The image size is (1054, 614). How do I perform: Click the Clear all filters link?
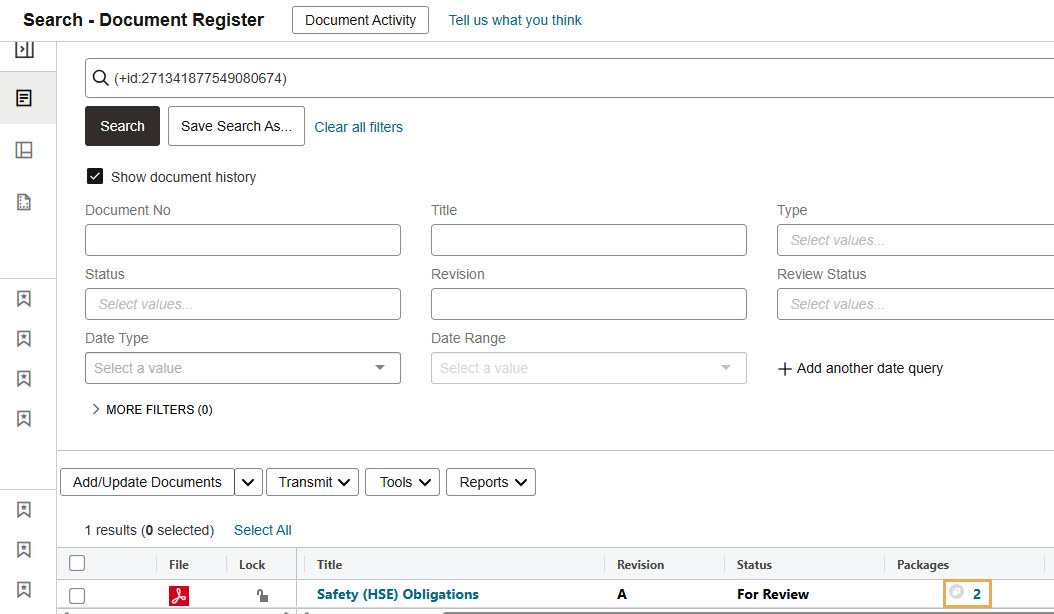point(358,127)
